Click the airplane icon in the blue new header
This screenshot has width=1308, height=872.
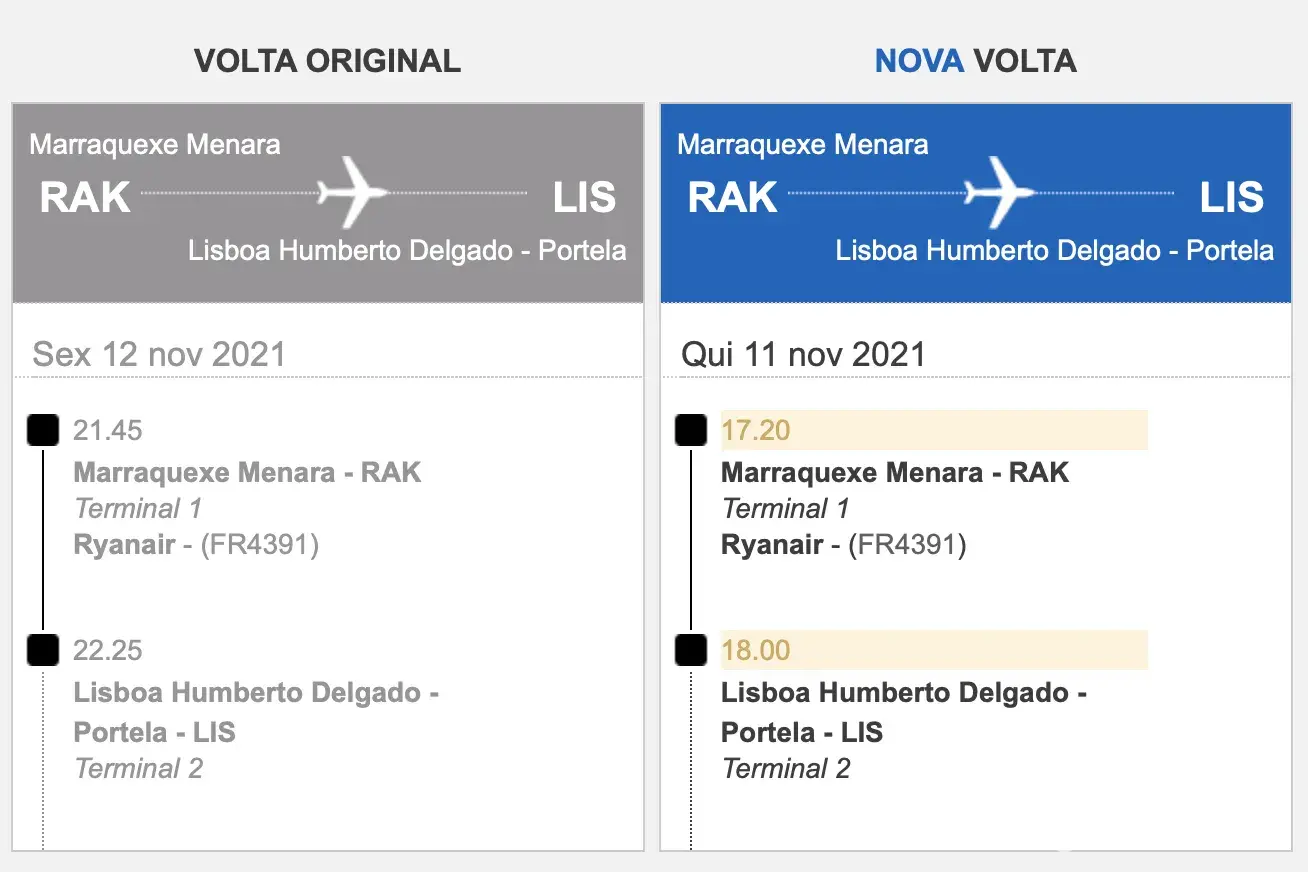coord(999,190)
